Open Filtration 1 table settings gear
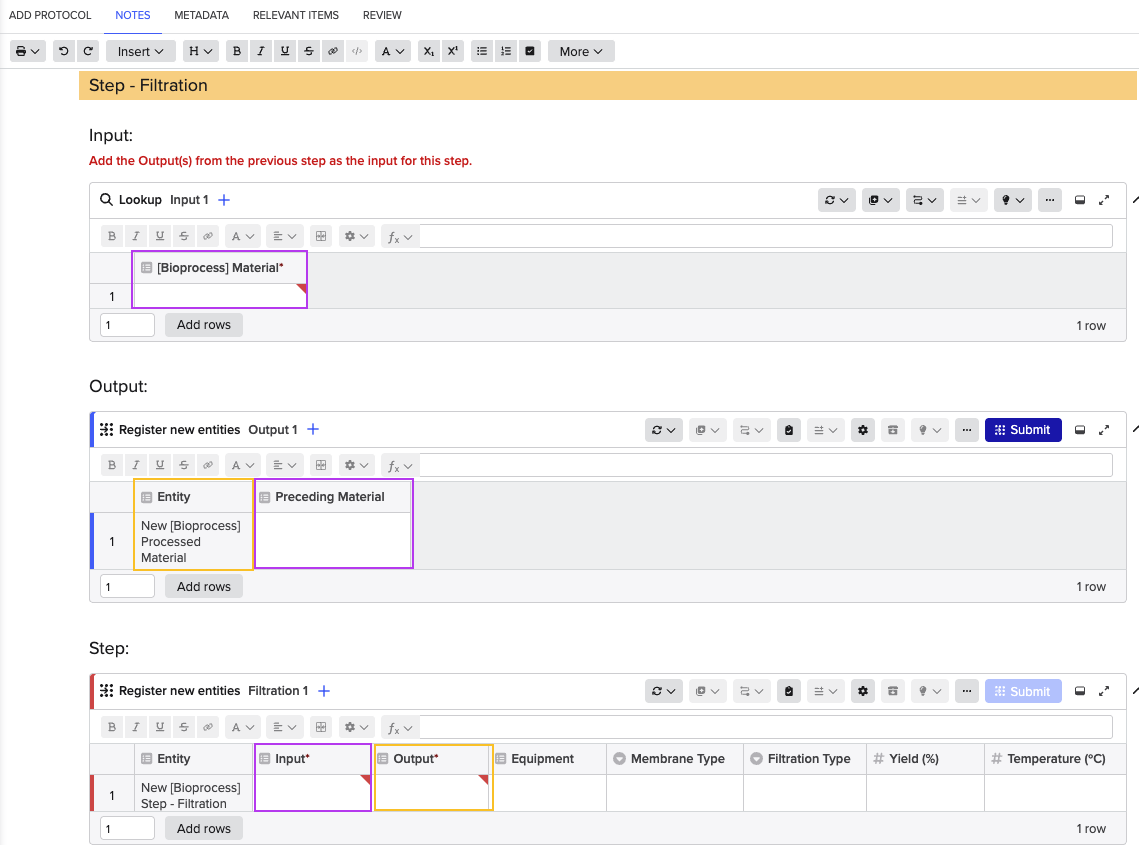1139x845 pixels. (862, 691)
